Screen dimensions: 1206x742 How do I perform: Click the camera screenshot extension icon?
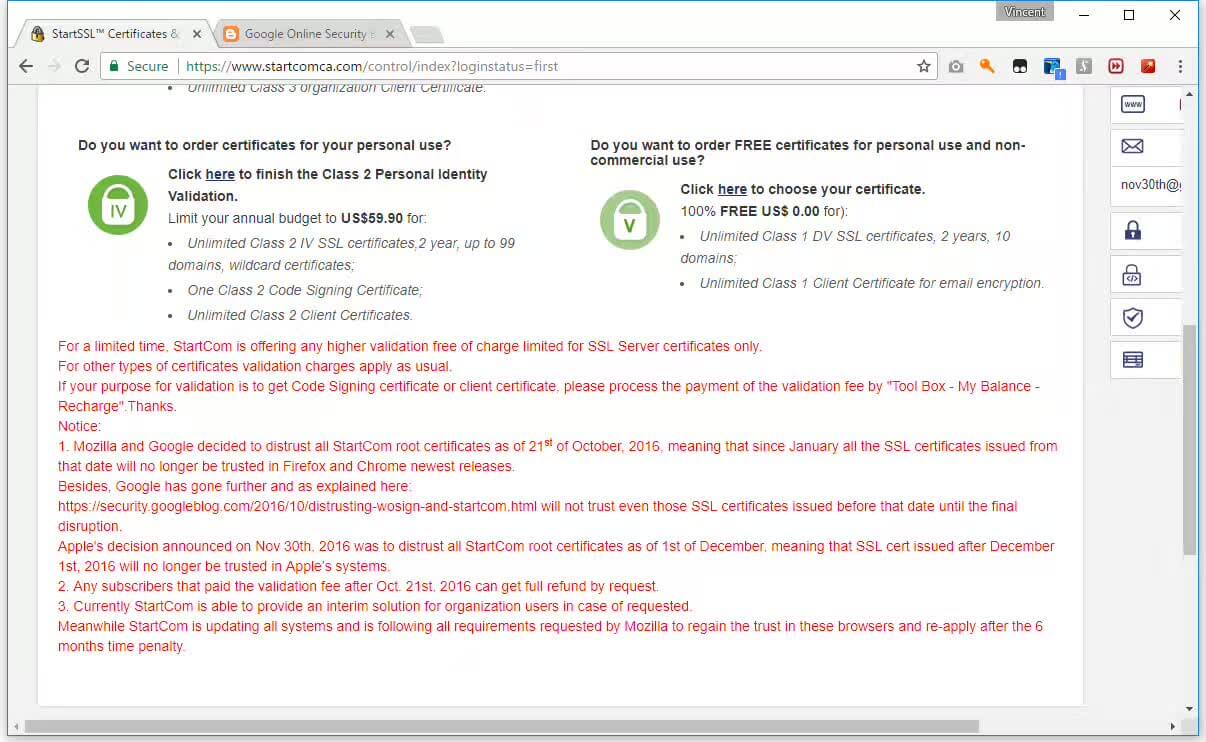956,66
